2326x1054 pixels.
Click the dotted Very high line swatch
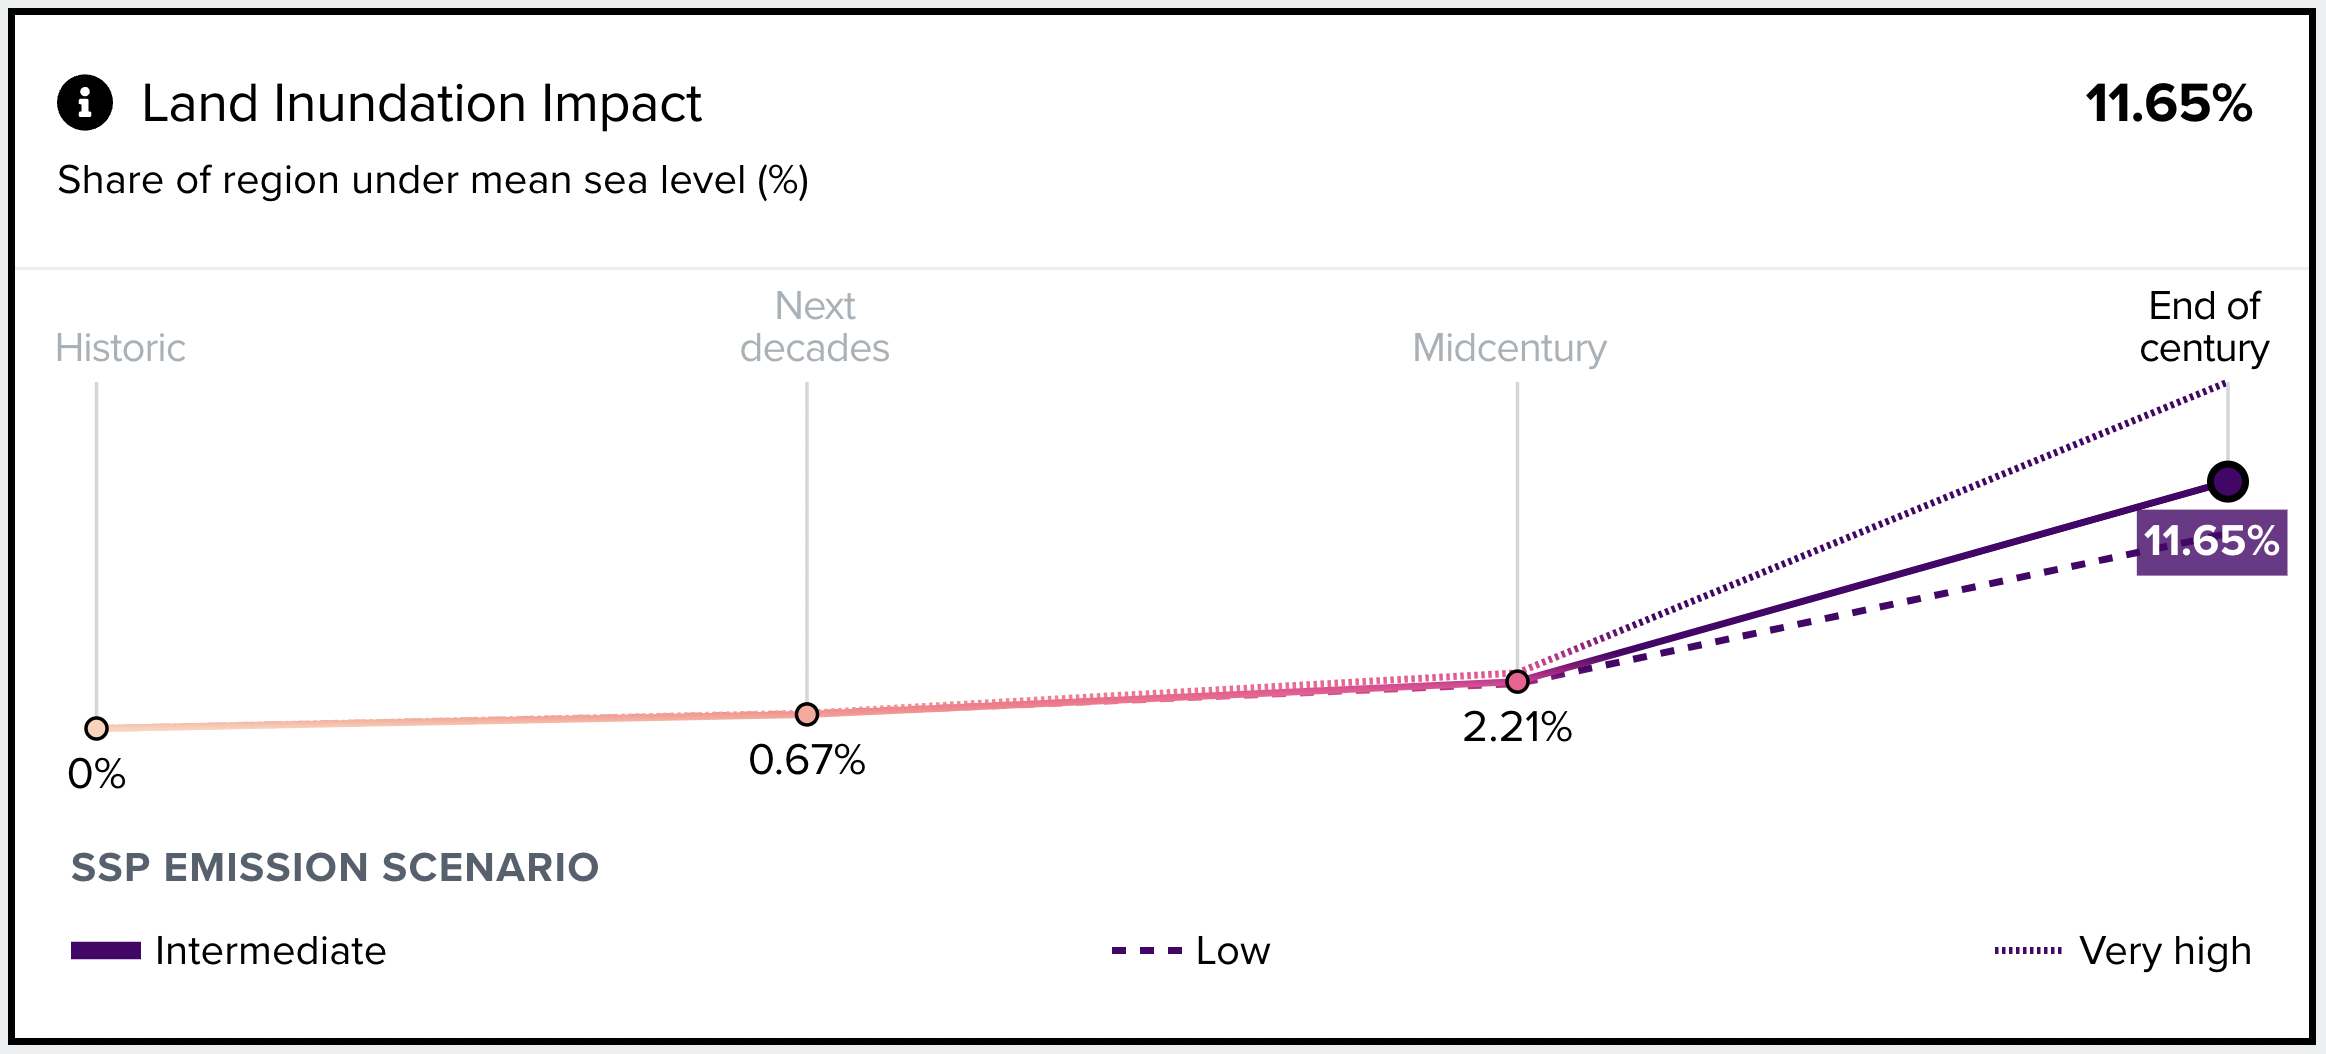point(2028,951)
